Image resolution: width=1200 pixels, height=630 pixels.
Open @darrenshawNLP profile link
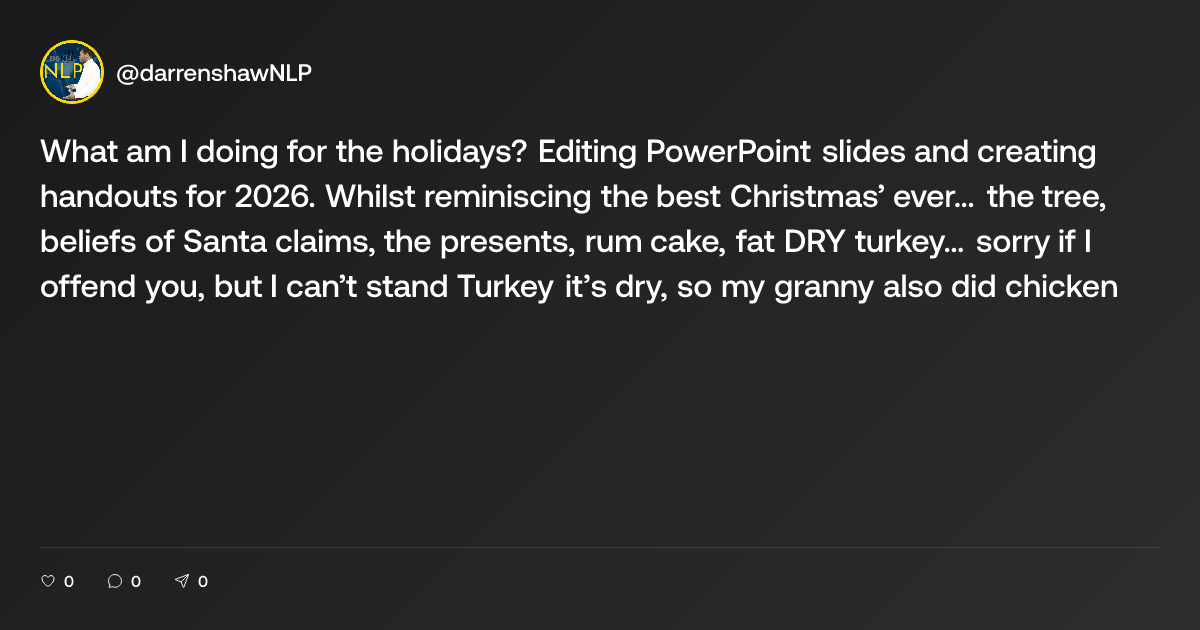click(x=214, y=72)
